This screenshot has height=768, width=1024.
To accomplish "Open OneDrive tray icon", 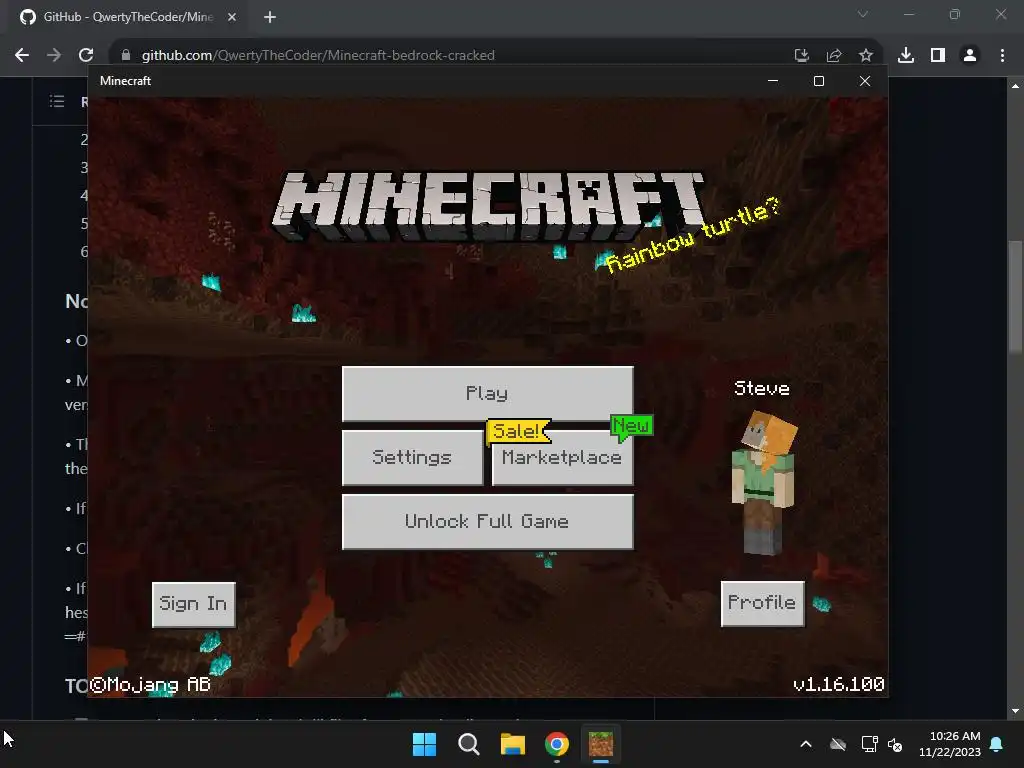I will click(x=838, y=744).
